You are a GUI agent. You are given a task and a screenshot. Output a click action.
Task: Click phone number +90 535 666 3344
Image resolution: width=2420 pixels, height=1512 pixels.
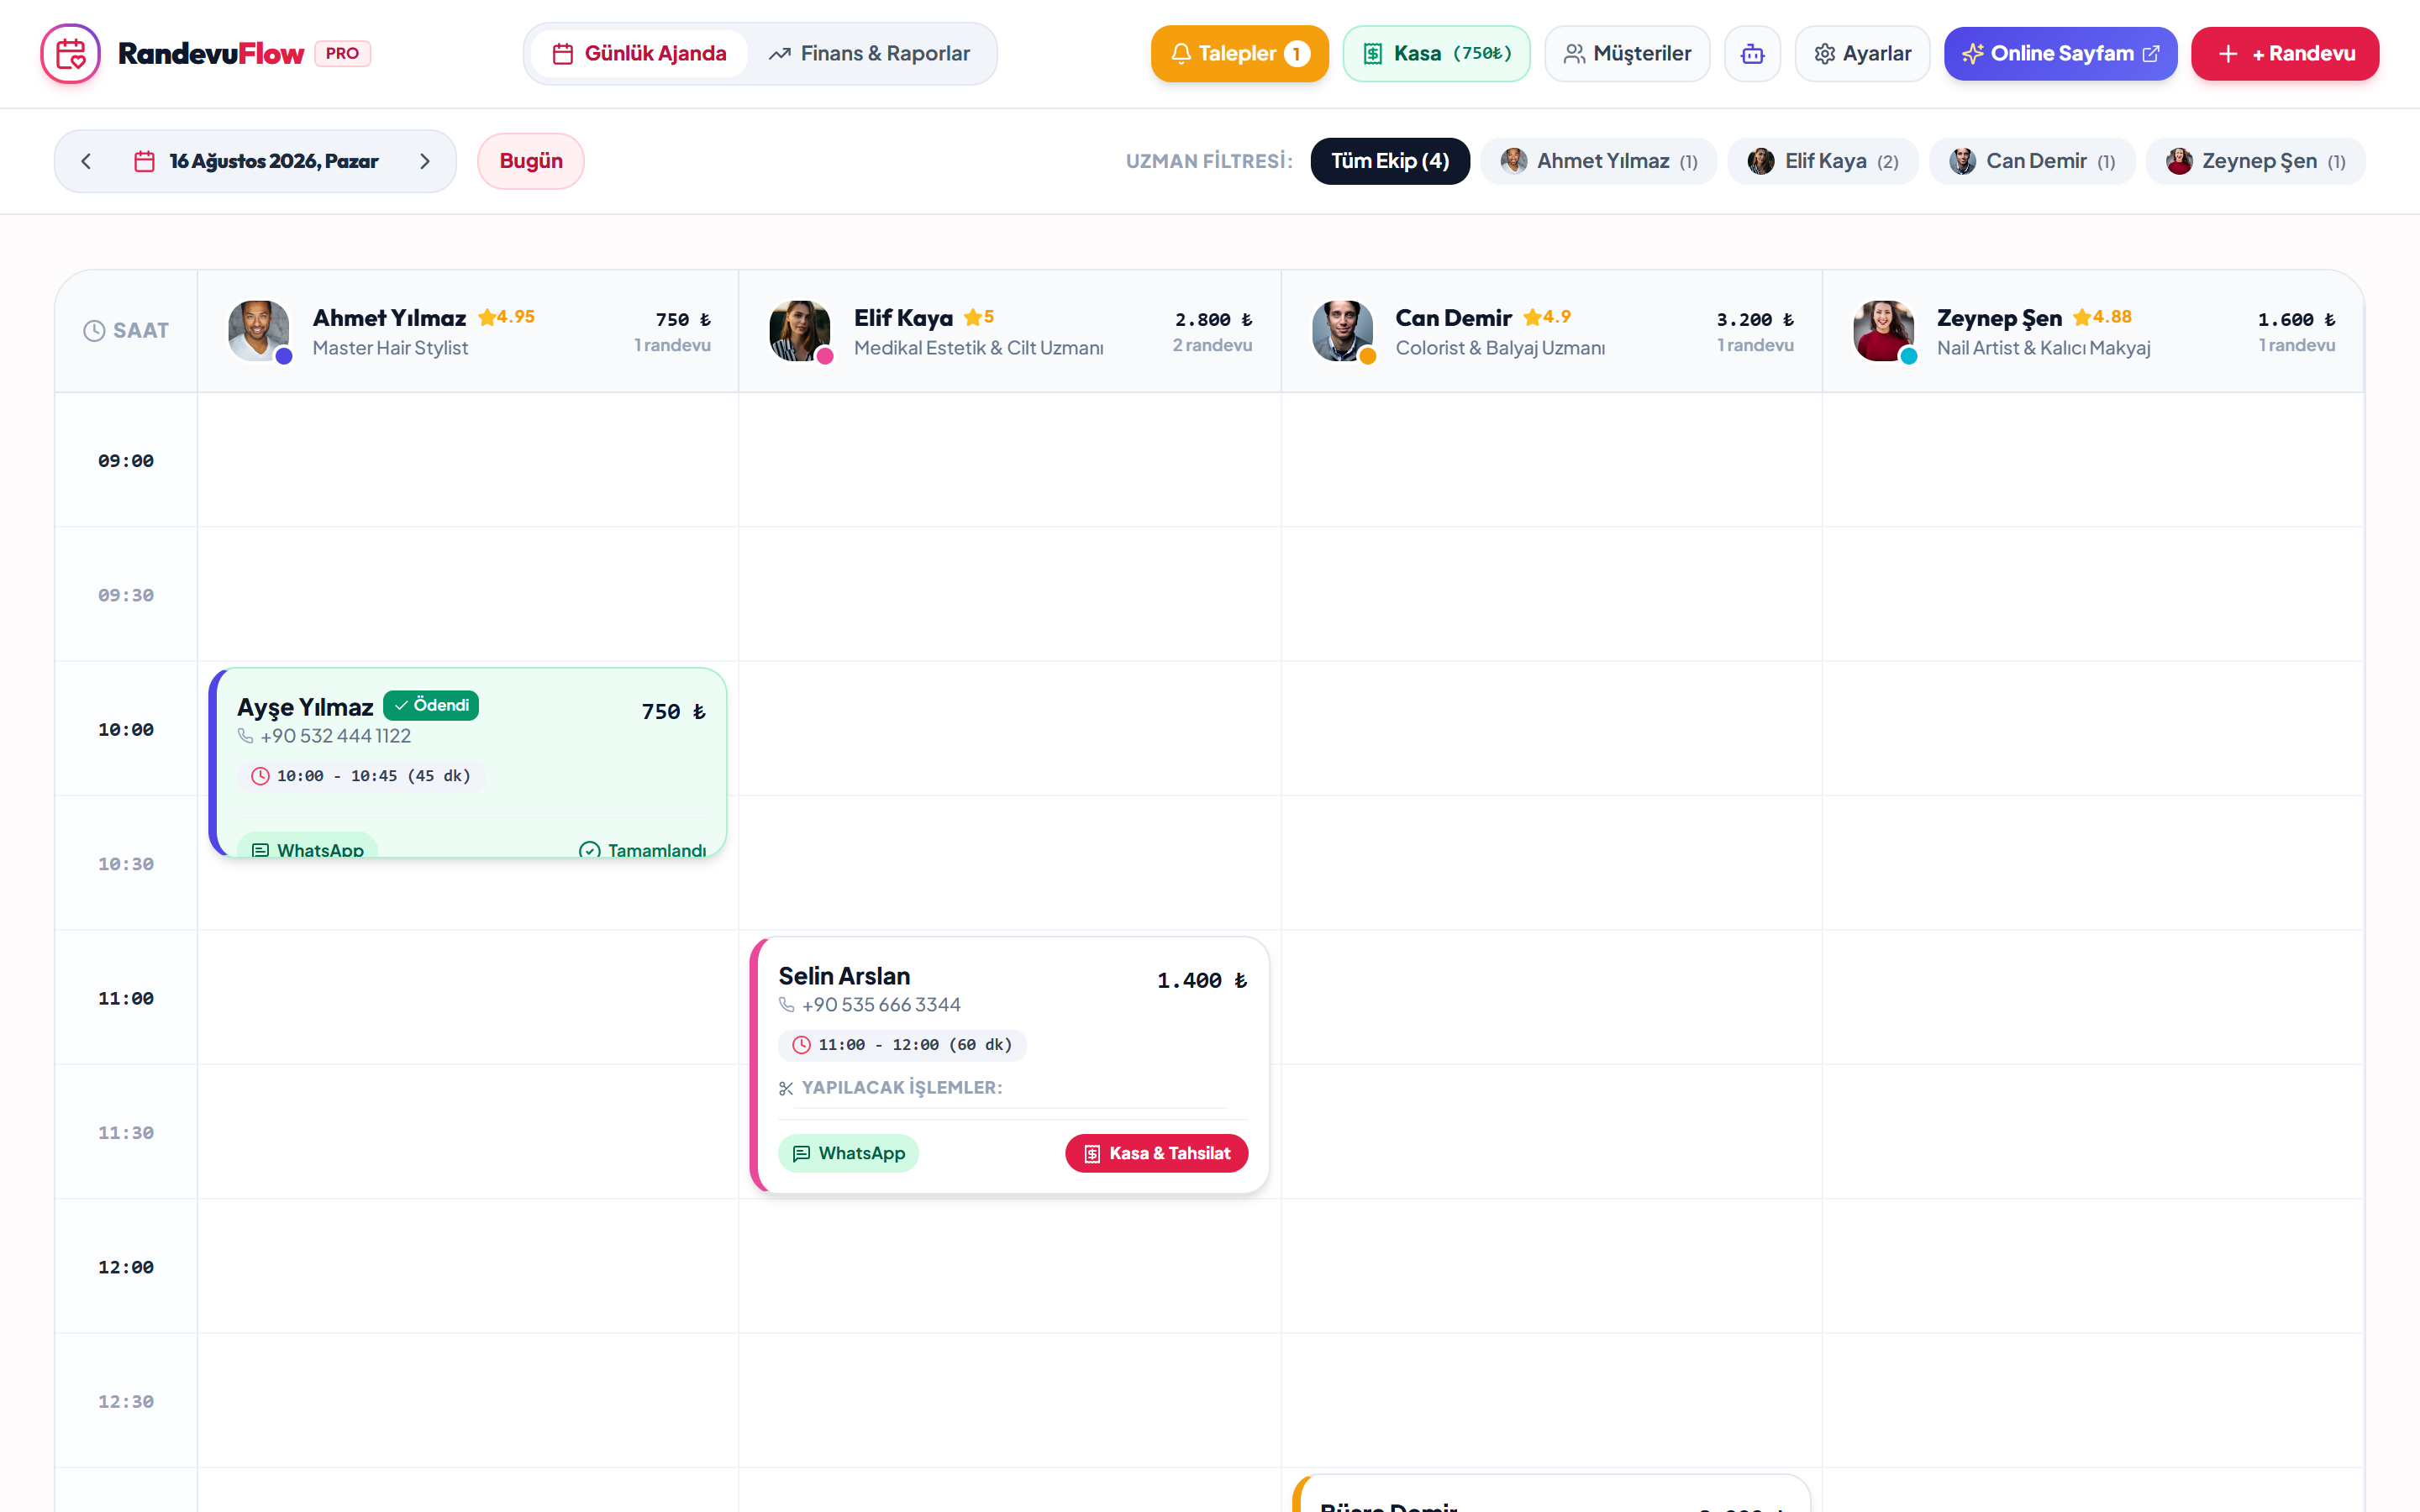(x=881, y=1005)
